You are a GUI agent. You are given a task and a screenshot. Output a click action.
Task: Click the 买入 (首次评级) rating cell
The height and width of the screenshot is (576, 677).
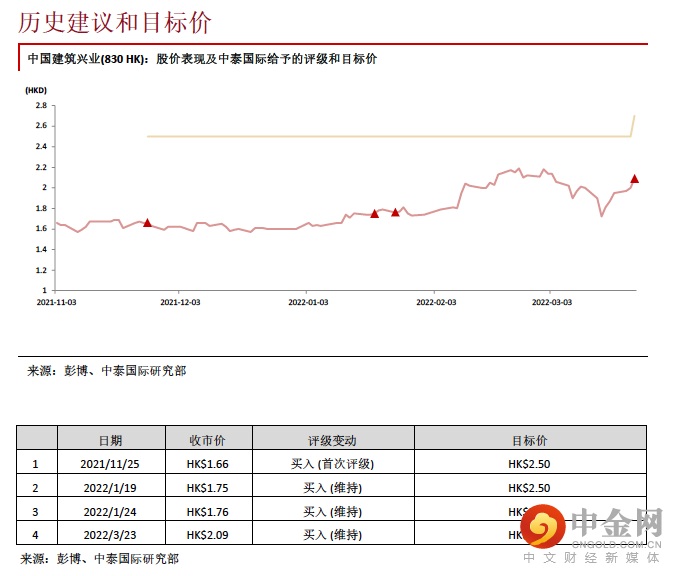332,464
